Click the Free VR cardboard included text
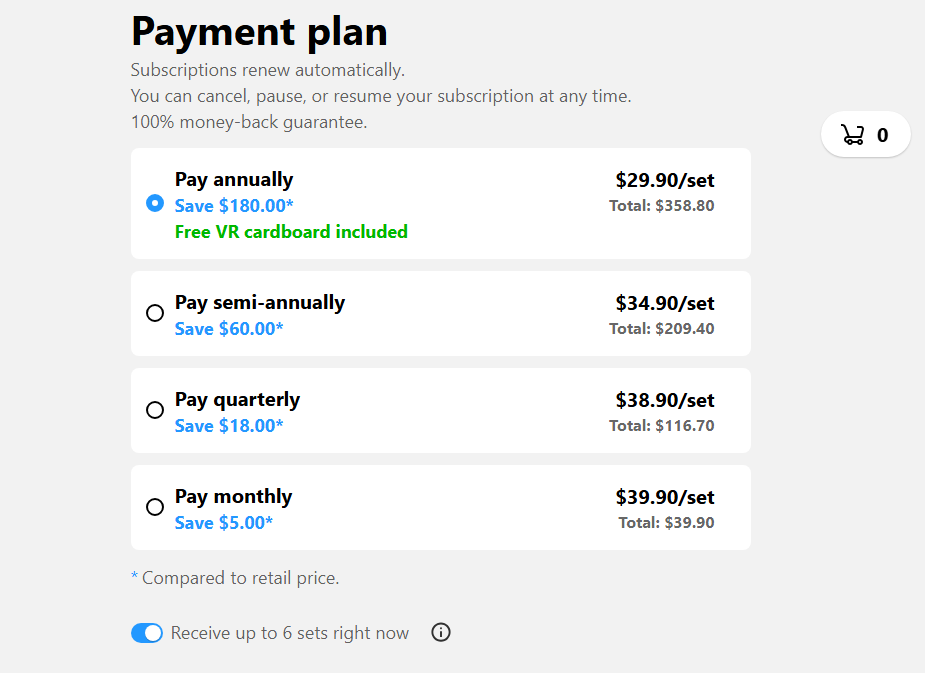This screenshot has width=925, height=673. point(291,232)
